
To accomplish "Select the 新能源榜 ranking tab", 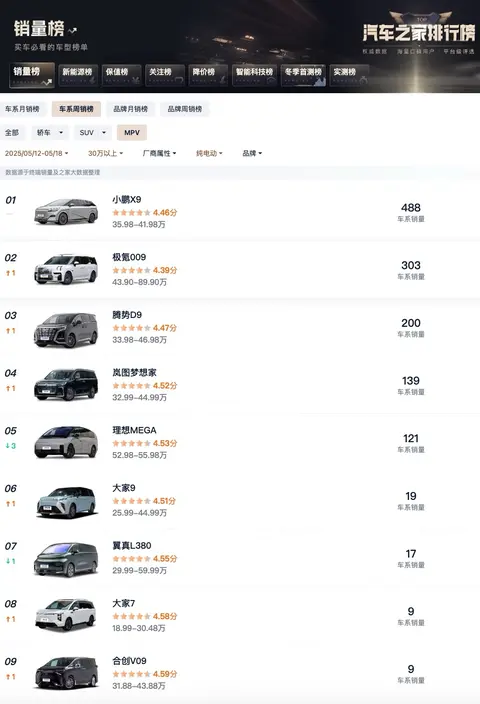I will (77, 75).
